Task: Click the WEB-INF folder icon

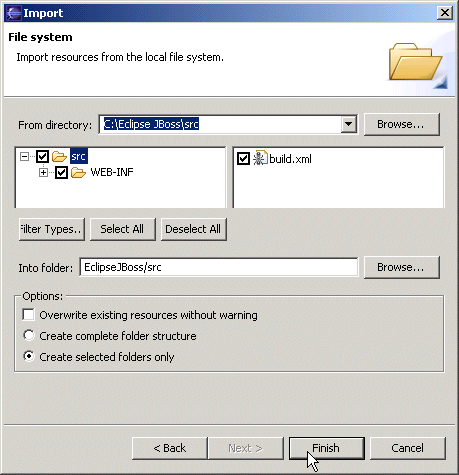Action: click(78, 172)
